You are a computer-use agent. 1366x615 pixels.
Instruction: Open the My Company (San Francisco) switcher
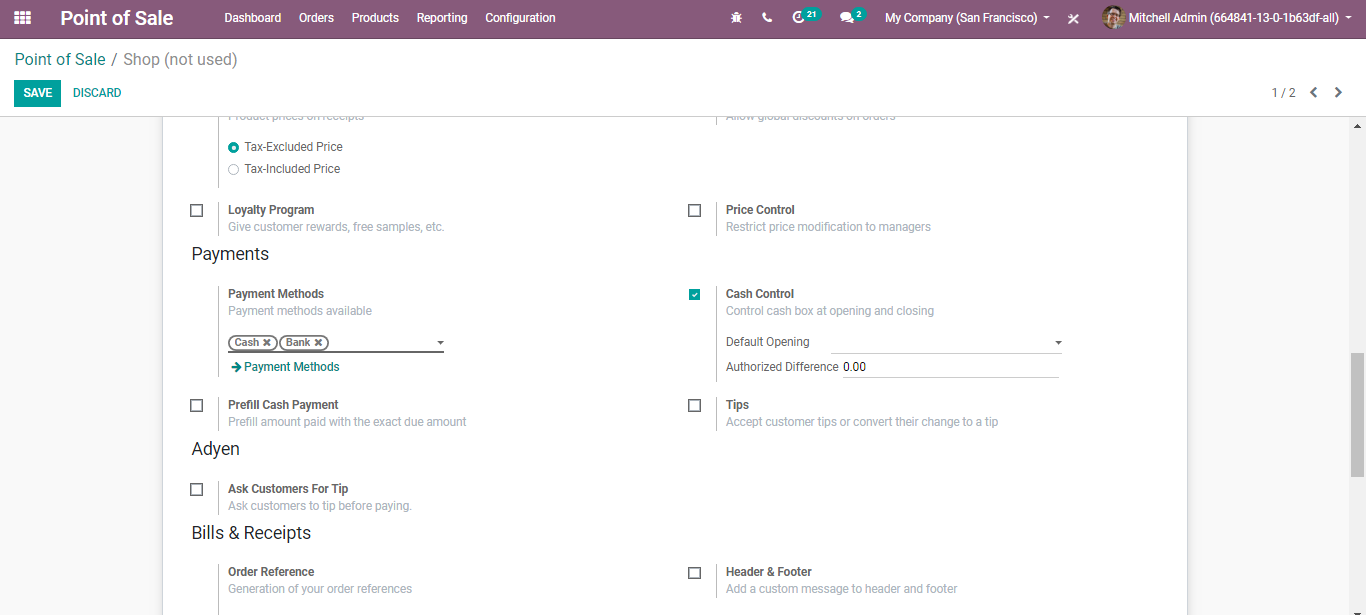point(967,18)
